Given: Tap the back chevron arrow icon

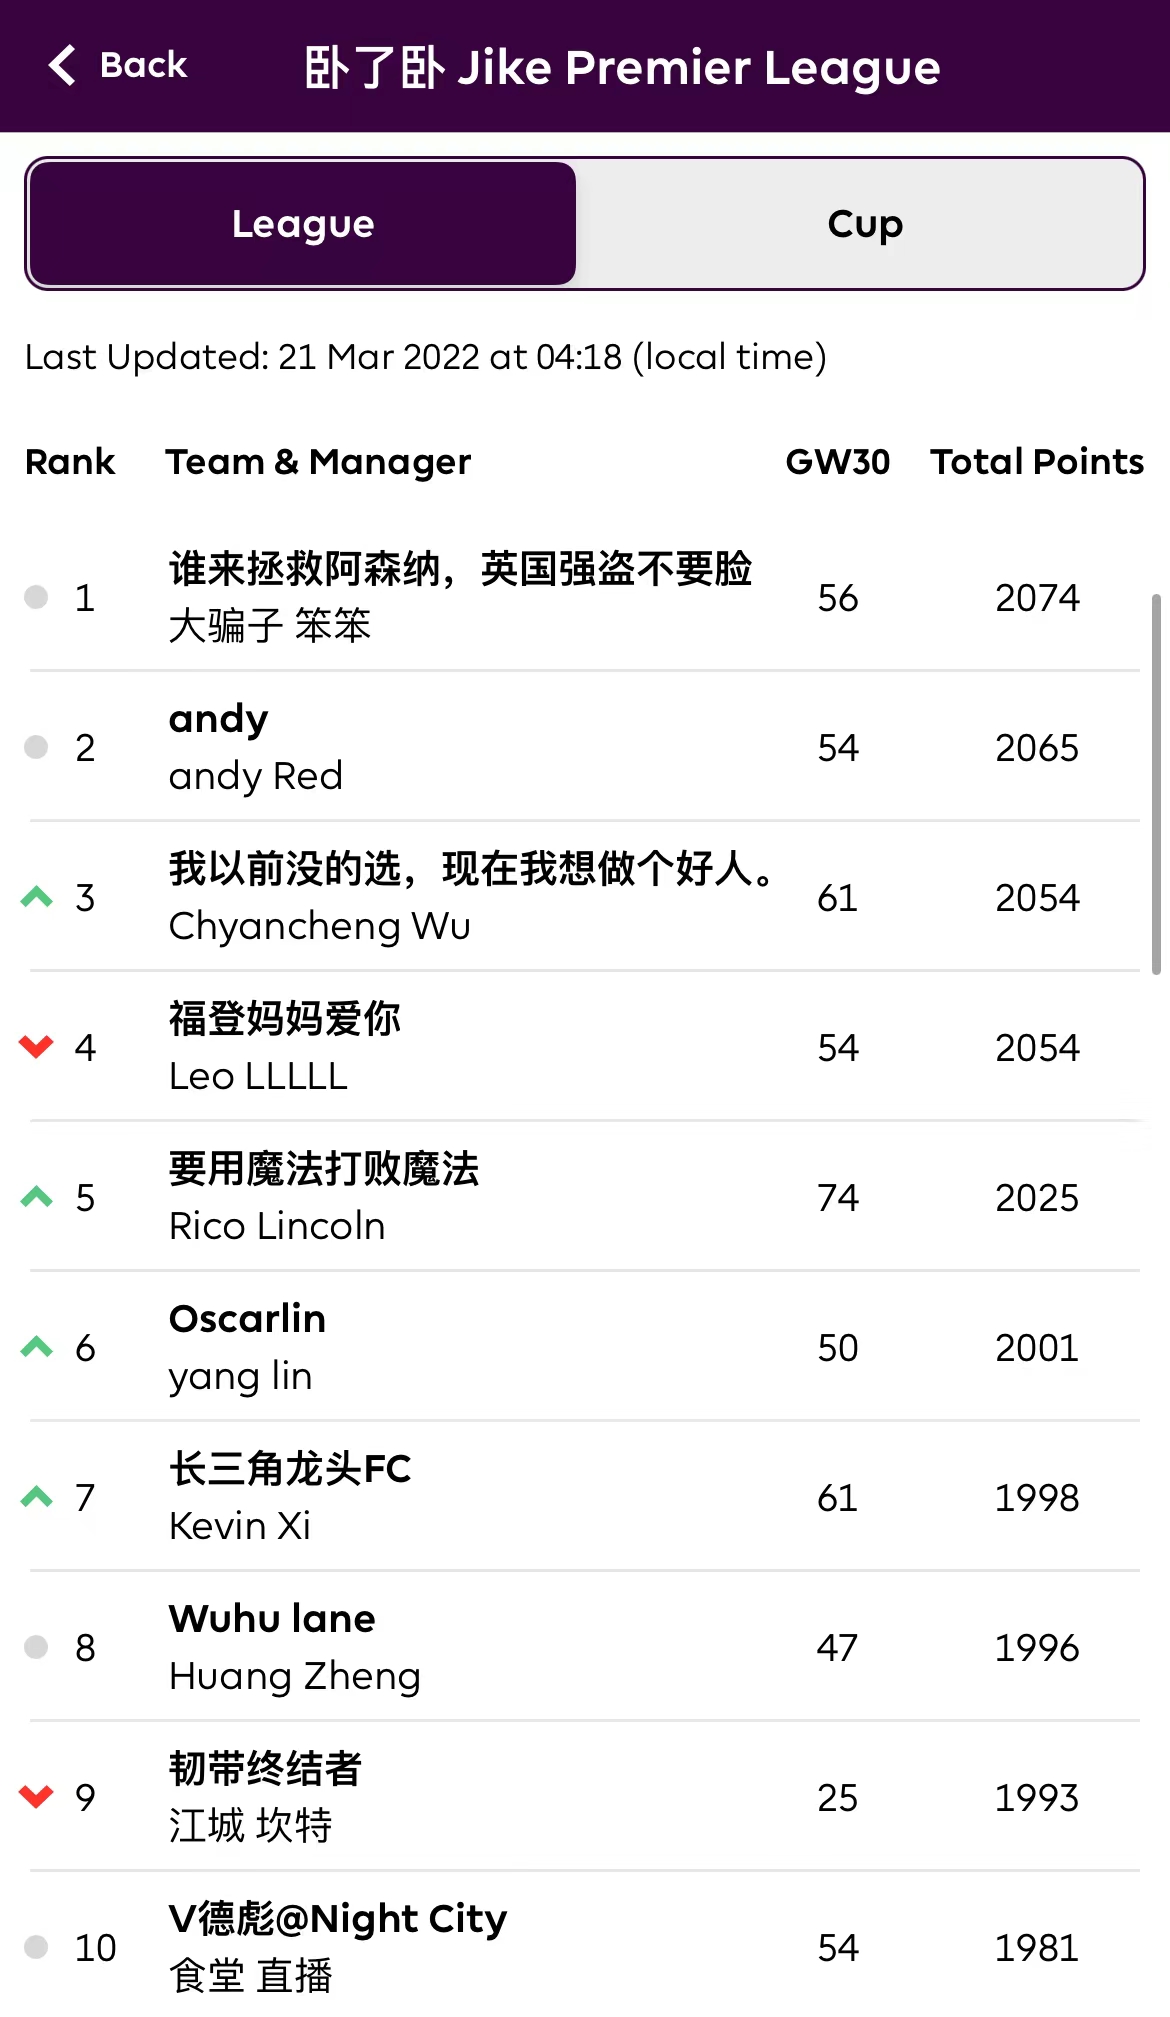Looking at the screenshot, I should 62,66.
